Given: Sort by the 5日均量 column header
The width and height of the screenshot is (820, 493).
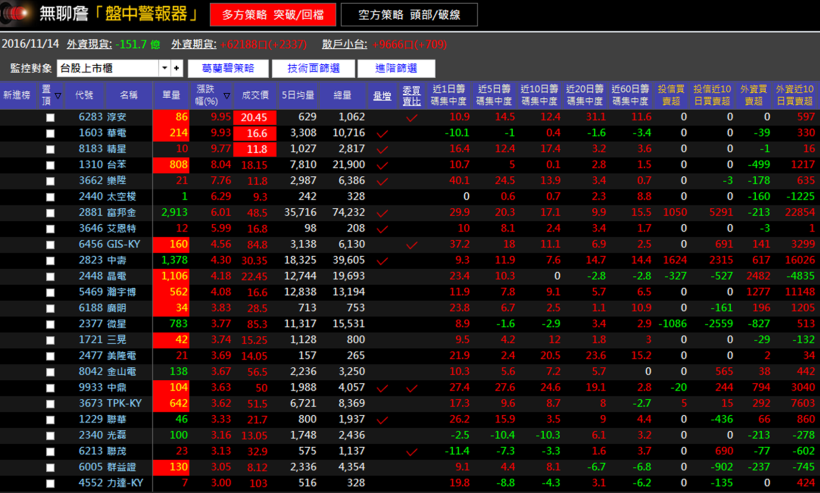Looking at the screenshot, I should pos(298,95).
